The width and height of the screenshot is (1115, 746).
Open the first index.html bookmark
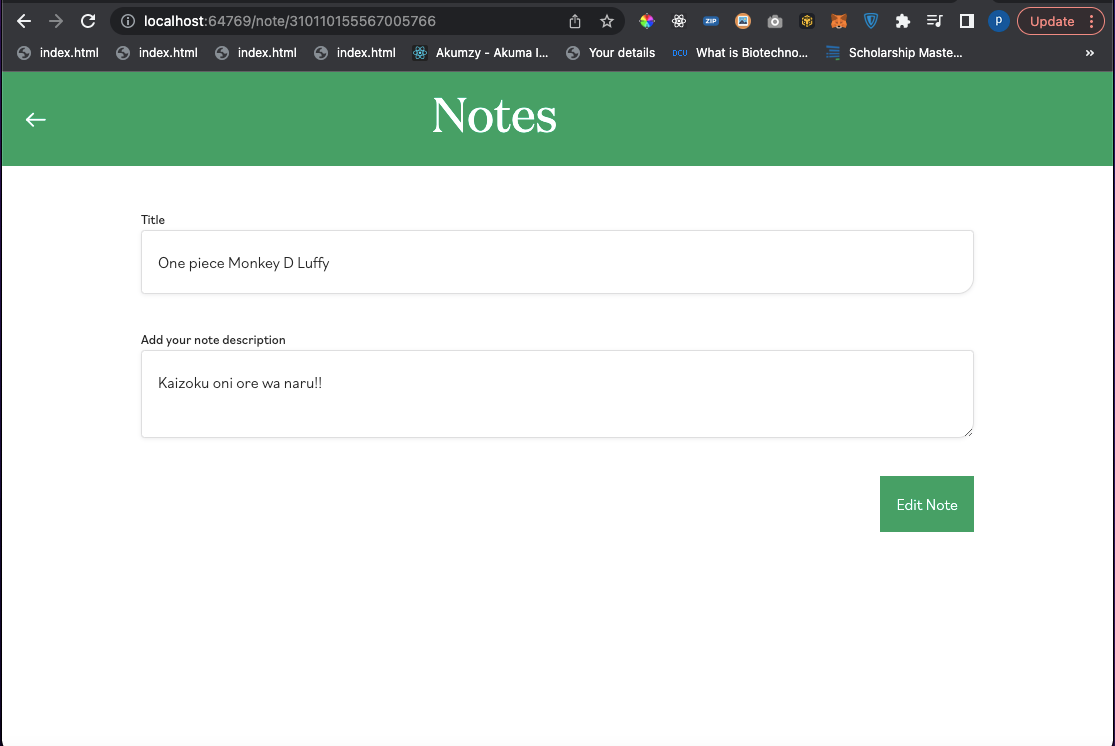58,53
